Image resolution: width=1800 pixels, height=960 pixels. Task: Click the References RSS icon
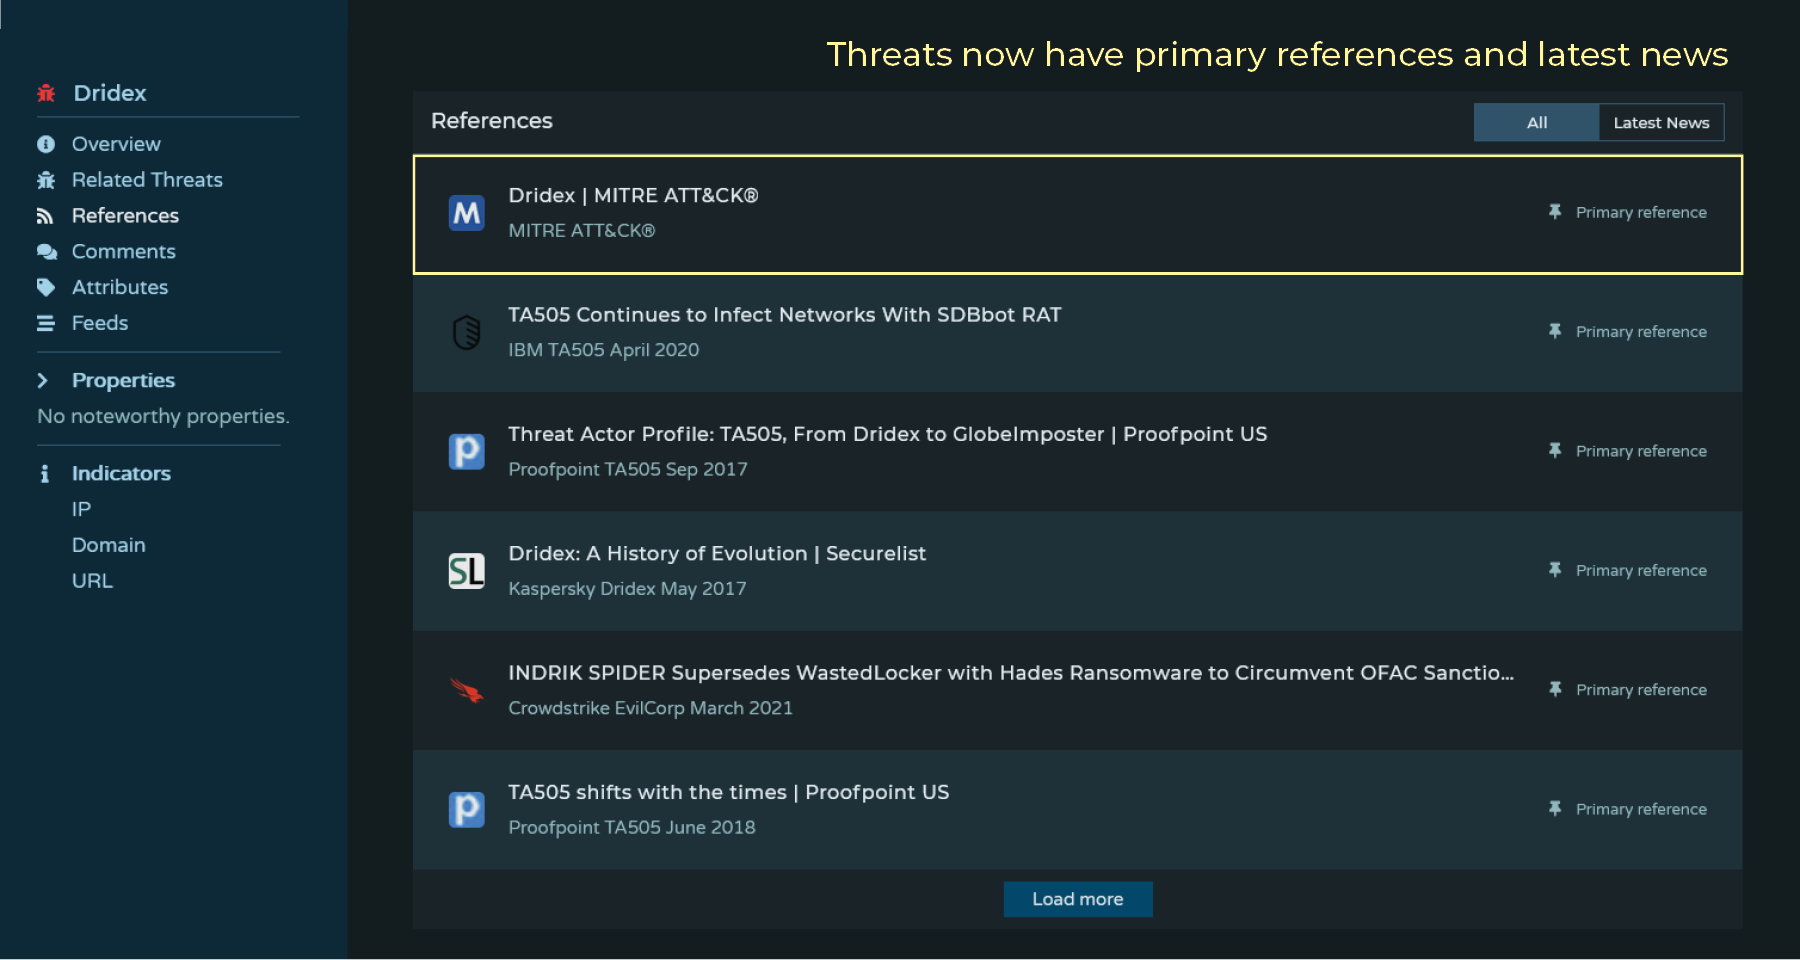tap(45, 216)
